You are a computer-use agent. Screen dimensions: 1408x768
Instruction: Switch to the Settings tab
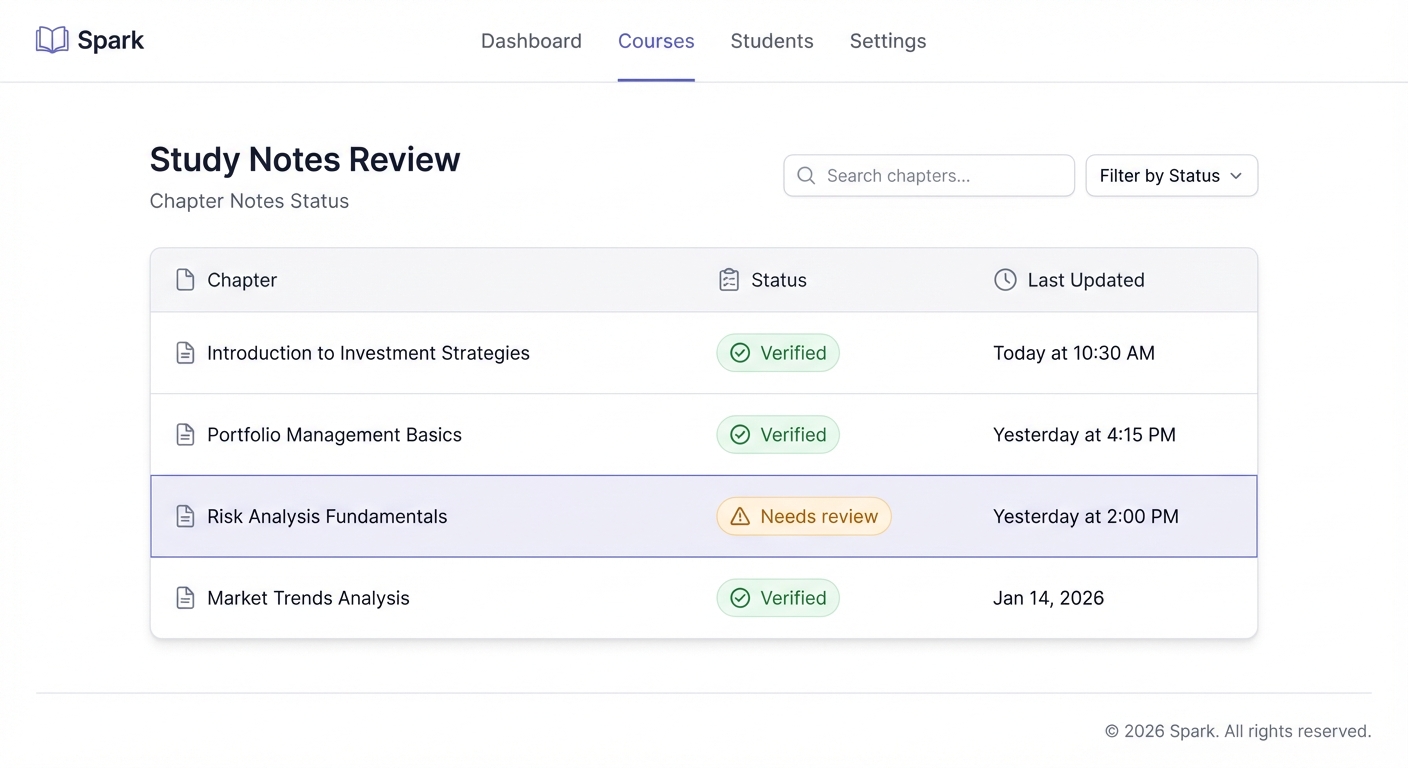888,41
